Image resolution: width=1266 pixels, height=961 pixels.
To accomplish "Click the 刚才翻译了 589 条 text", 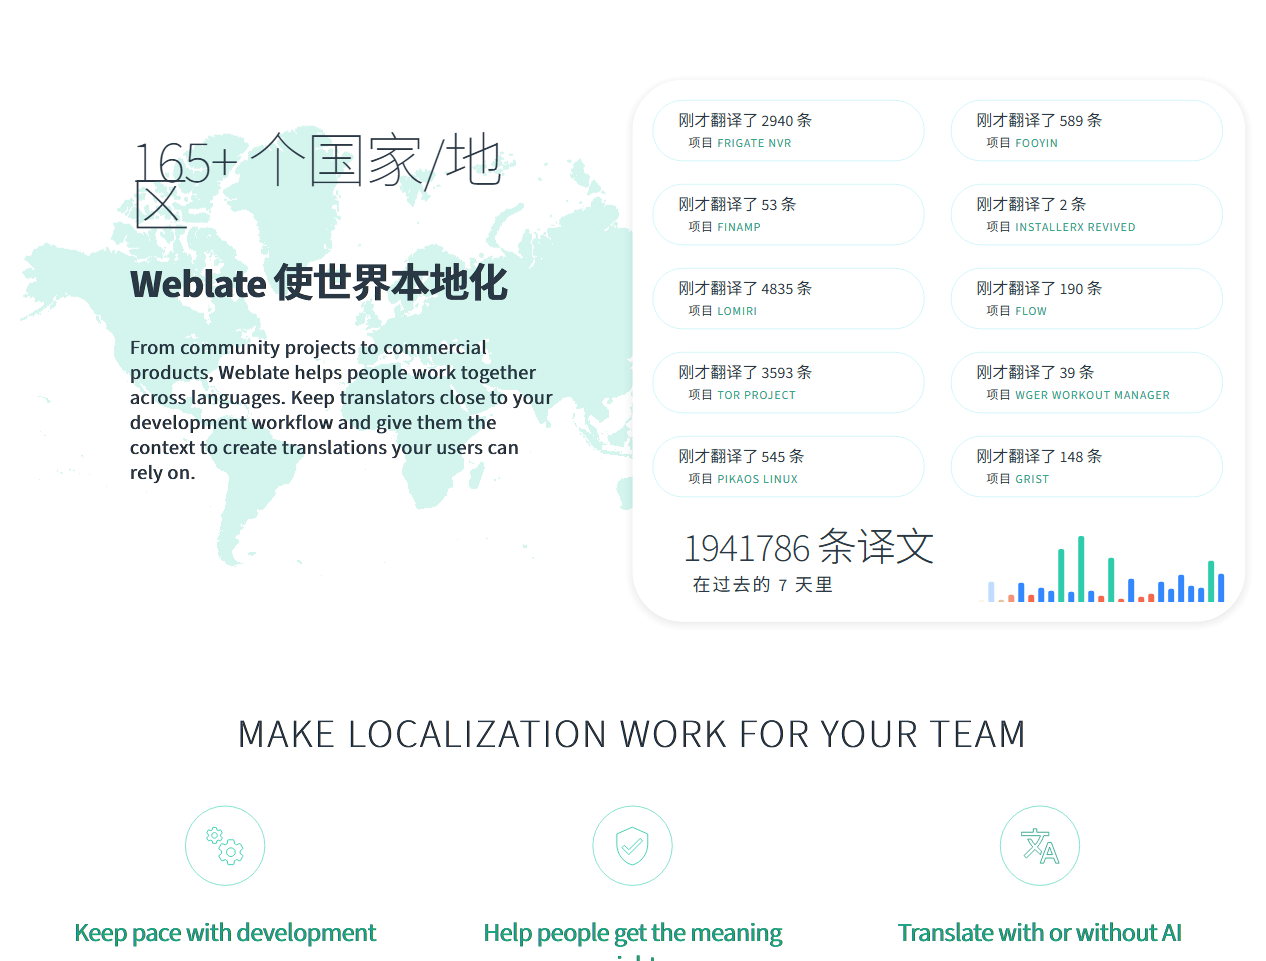I will click(1039, 120).
